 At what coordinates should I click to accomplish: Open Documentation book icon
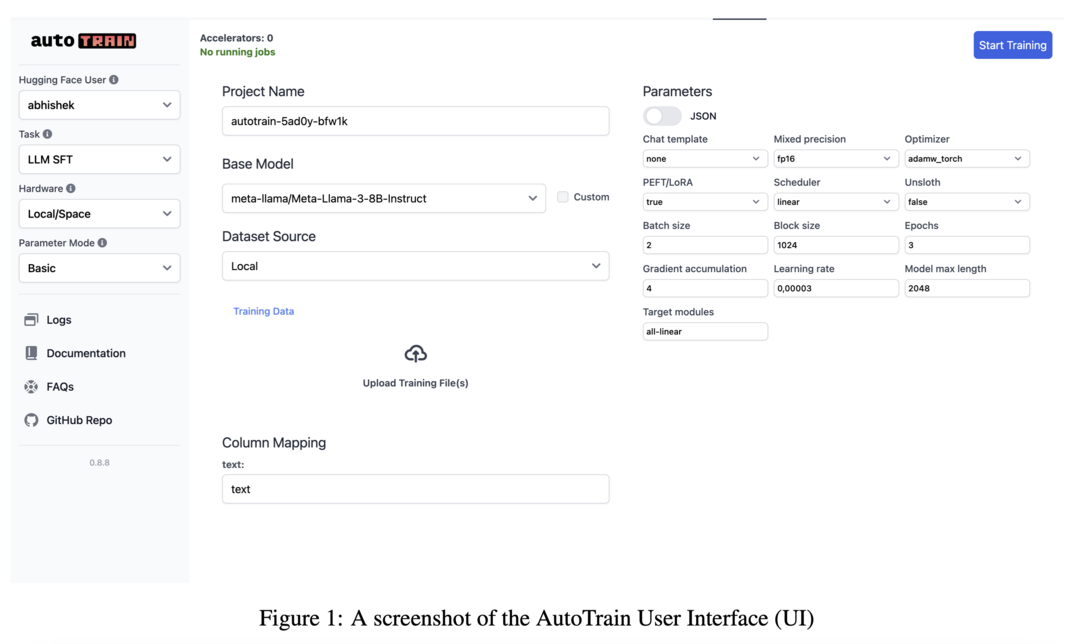coord(31,353)
